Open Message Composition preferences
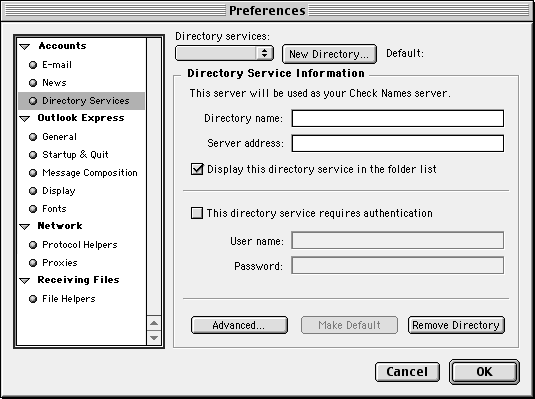Image resolution: width=535 pixels, height=399 pixels. coord(90,173)
